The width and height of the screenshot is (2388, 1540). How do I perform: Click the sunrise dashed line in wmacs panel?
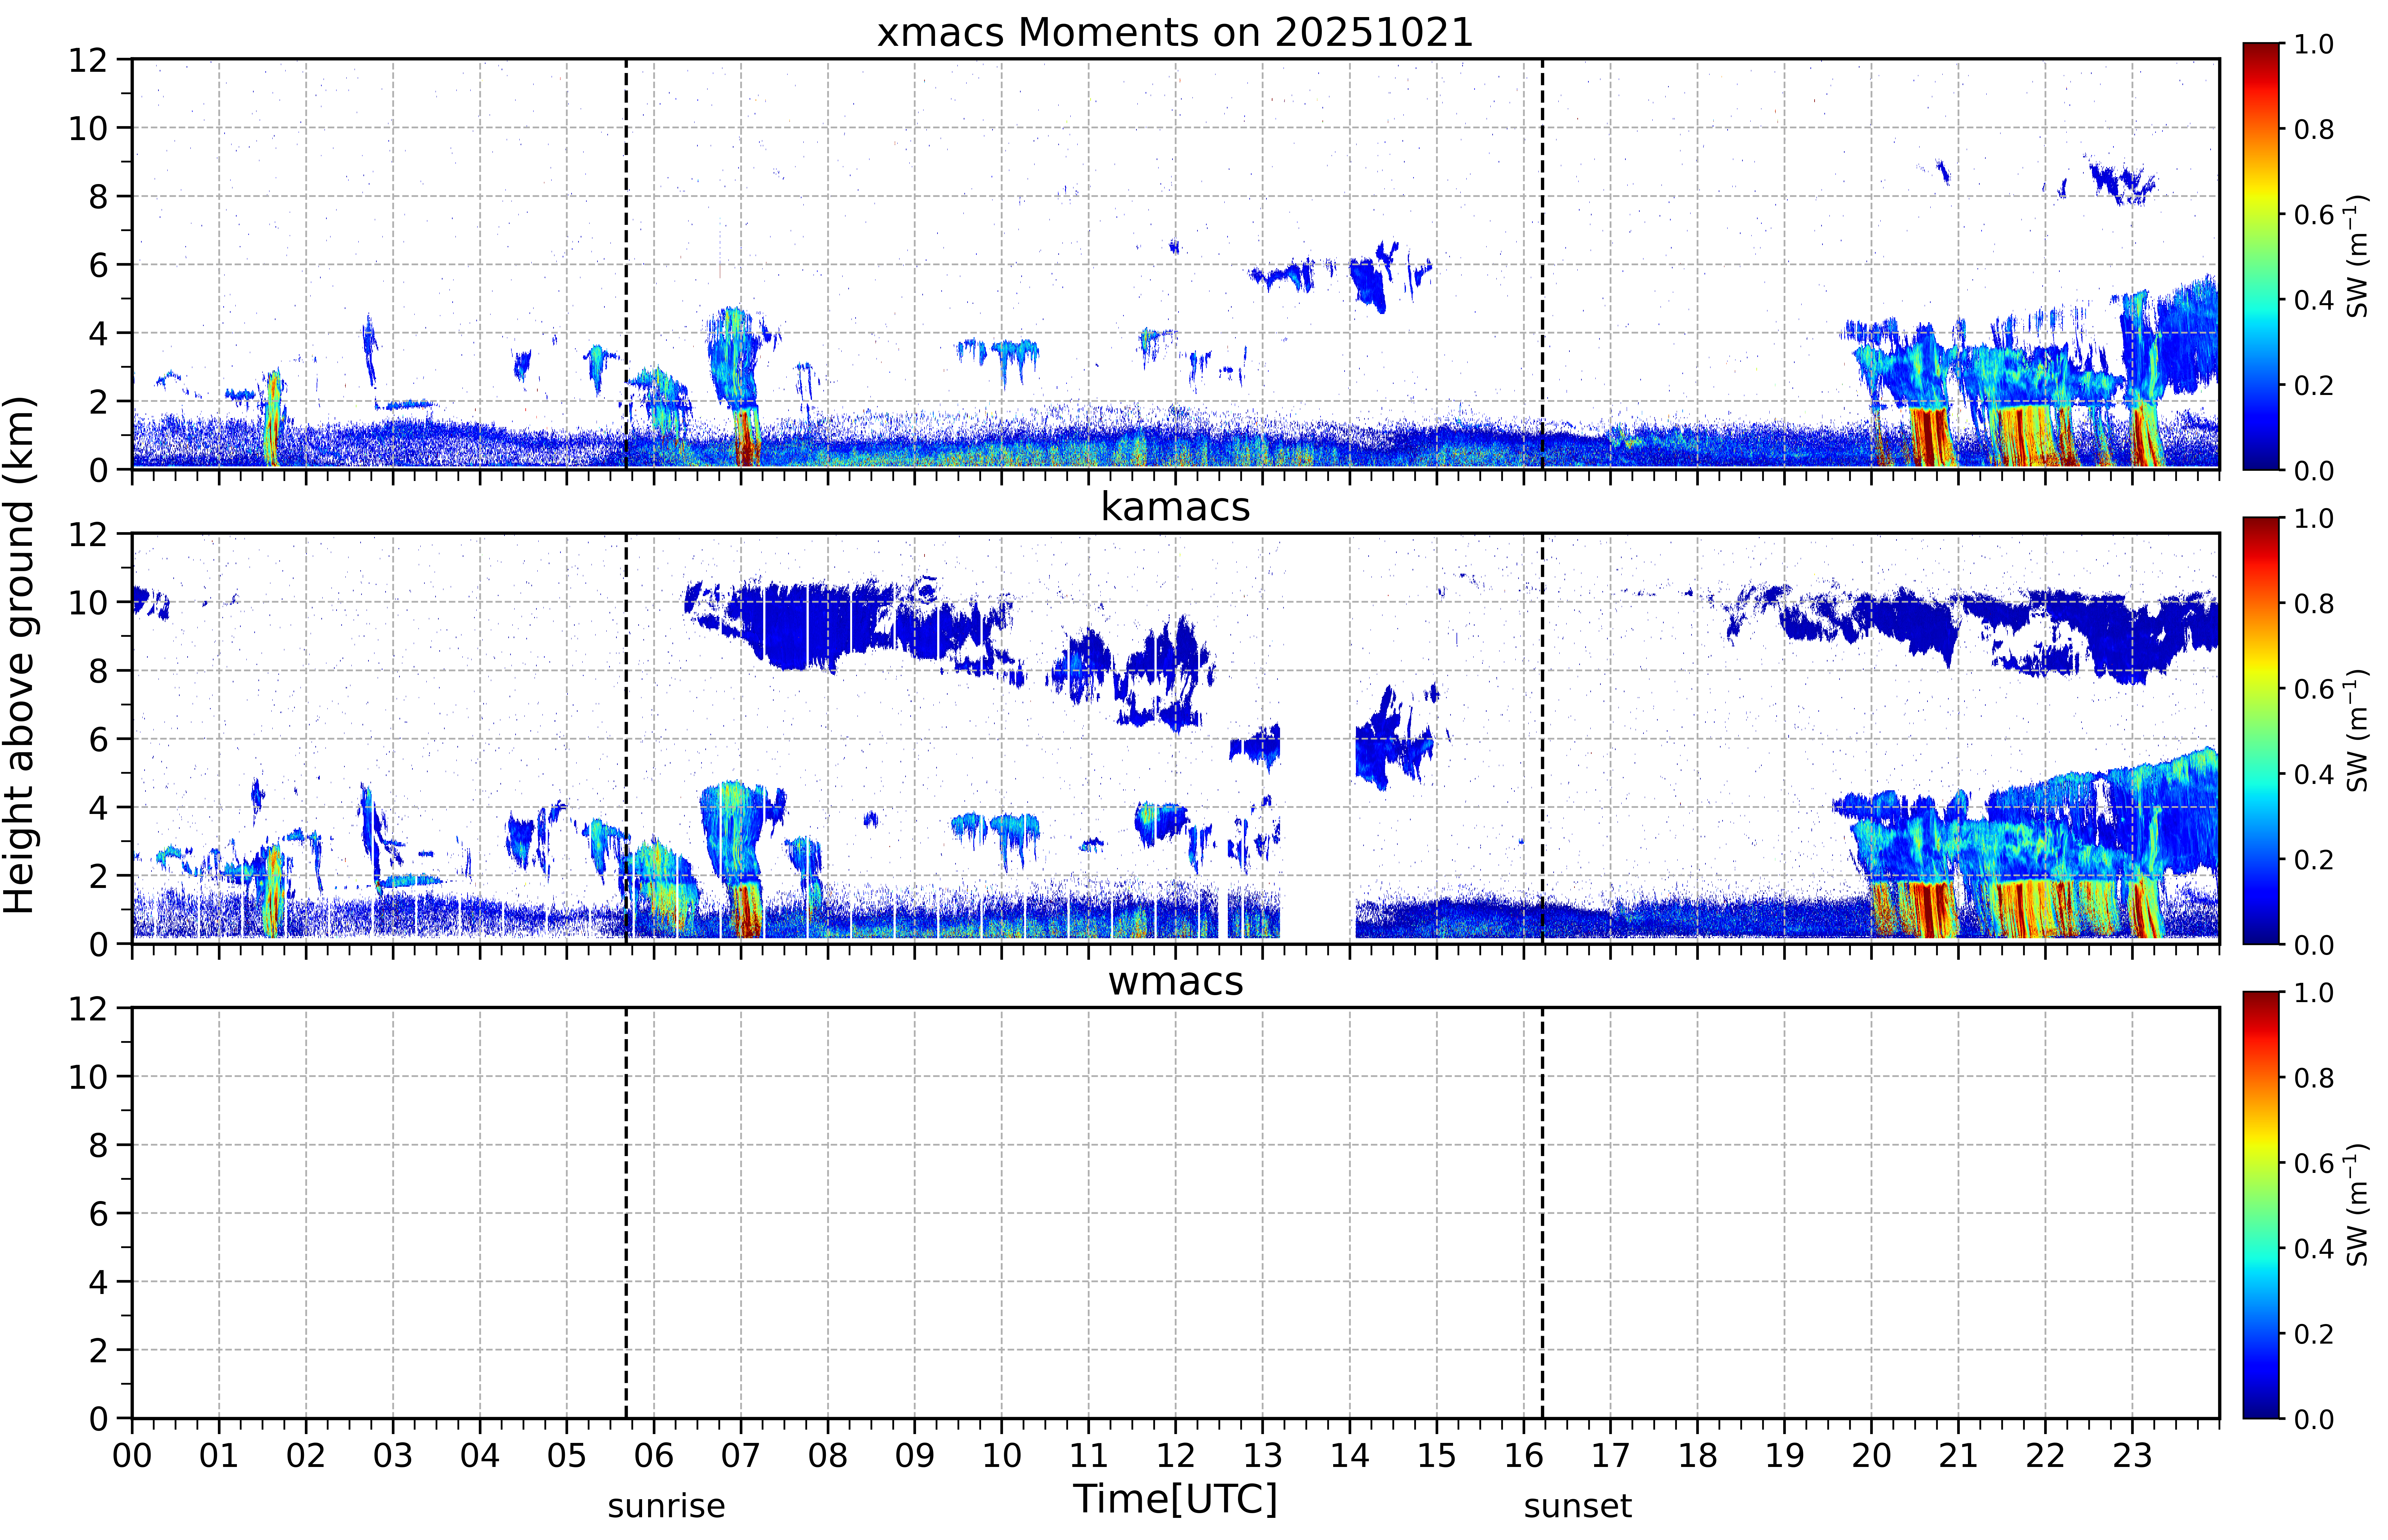coord(626,1213)
